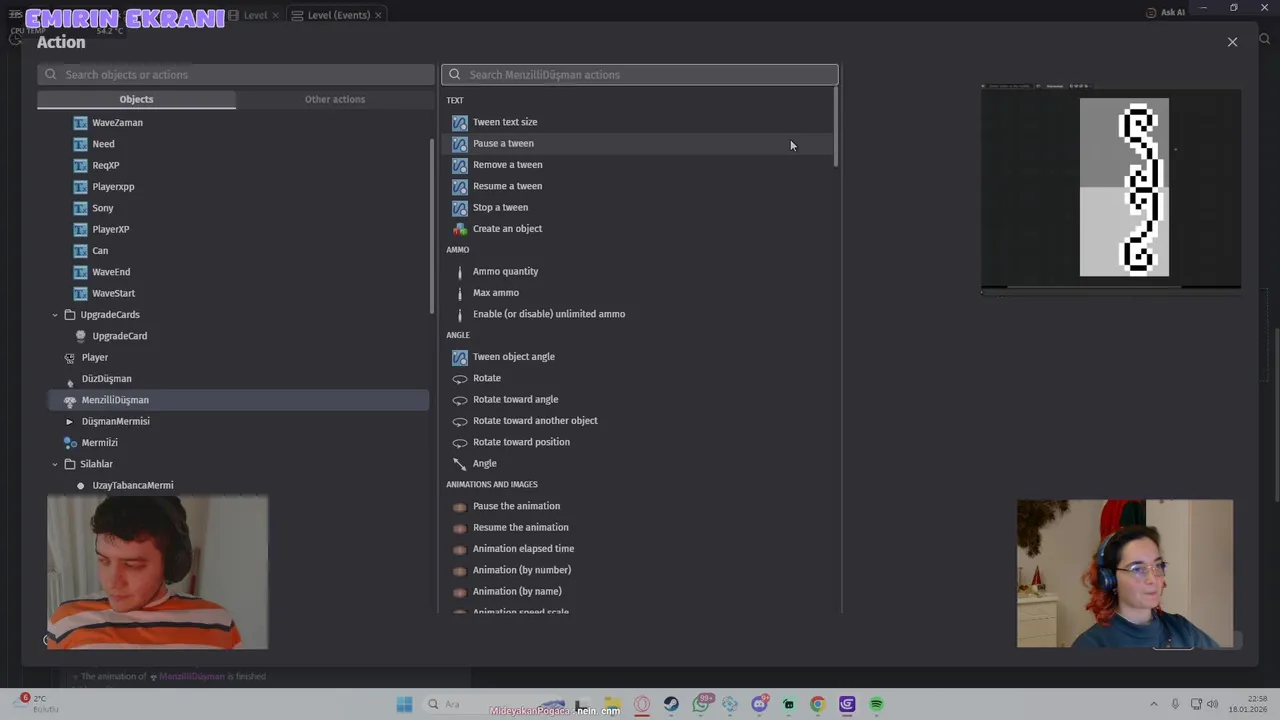Collapse the Silahlar folder
The height and width of the screenshot is (720, 1280).
click(55, 464)
